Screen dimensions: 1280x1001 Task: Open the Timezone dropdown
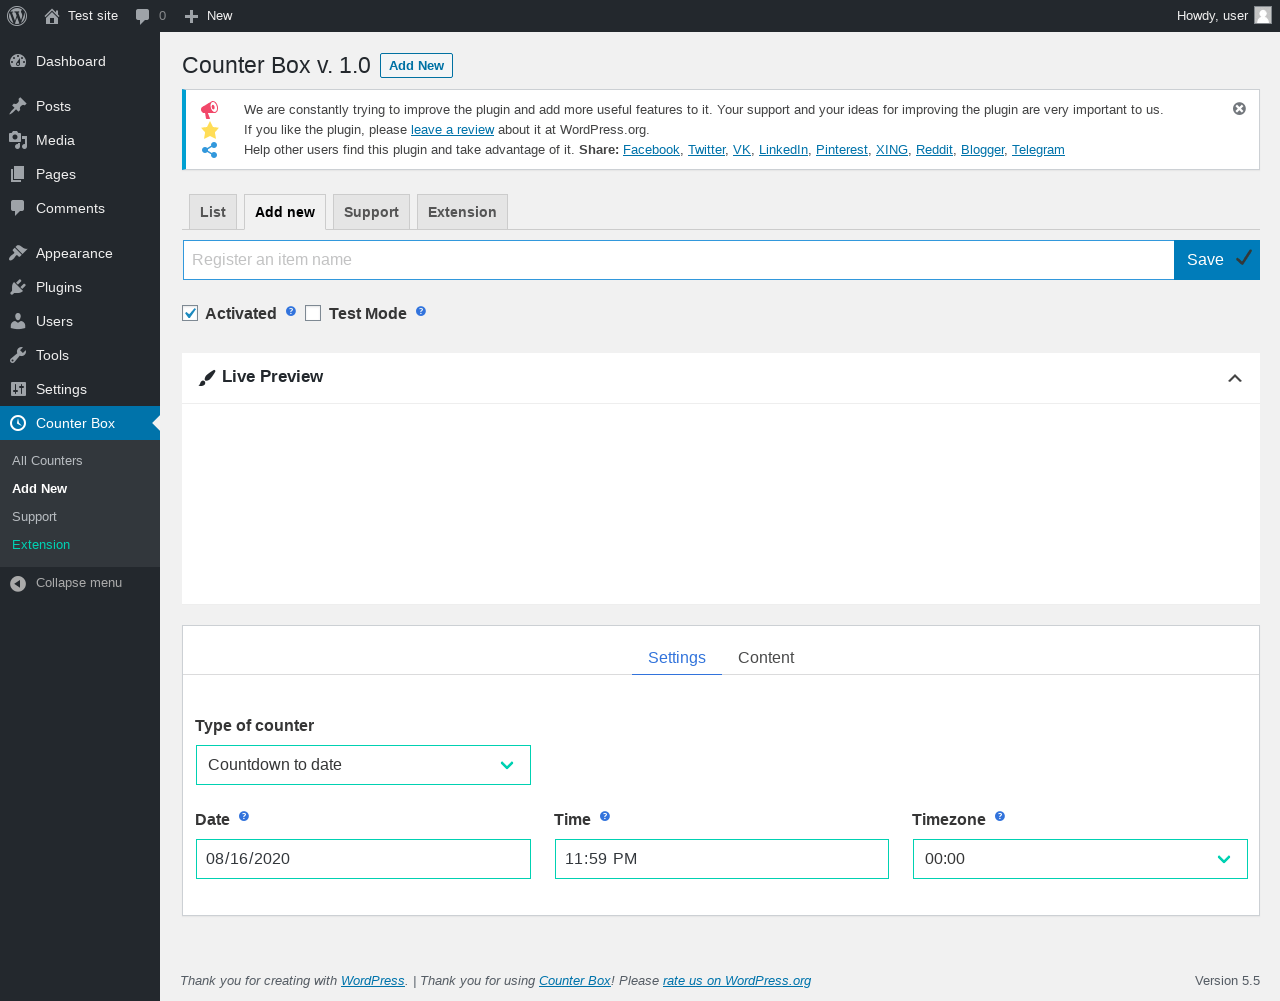tap(1080, 859)
